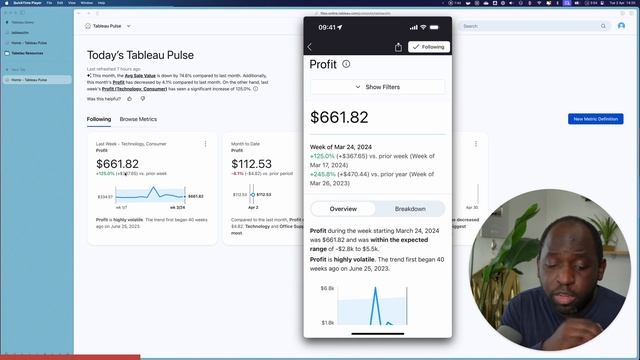Open the info icon next to the Profit title
The height and width of the screenshot is (360, 640).
[346, 64]
